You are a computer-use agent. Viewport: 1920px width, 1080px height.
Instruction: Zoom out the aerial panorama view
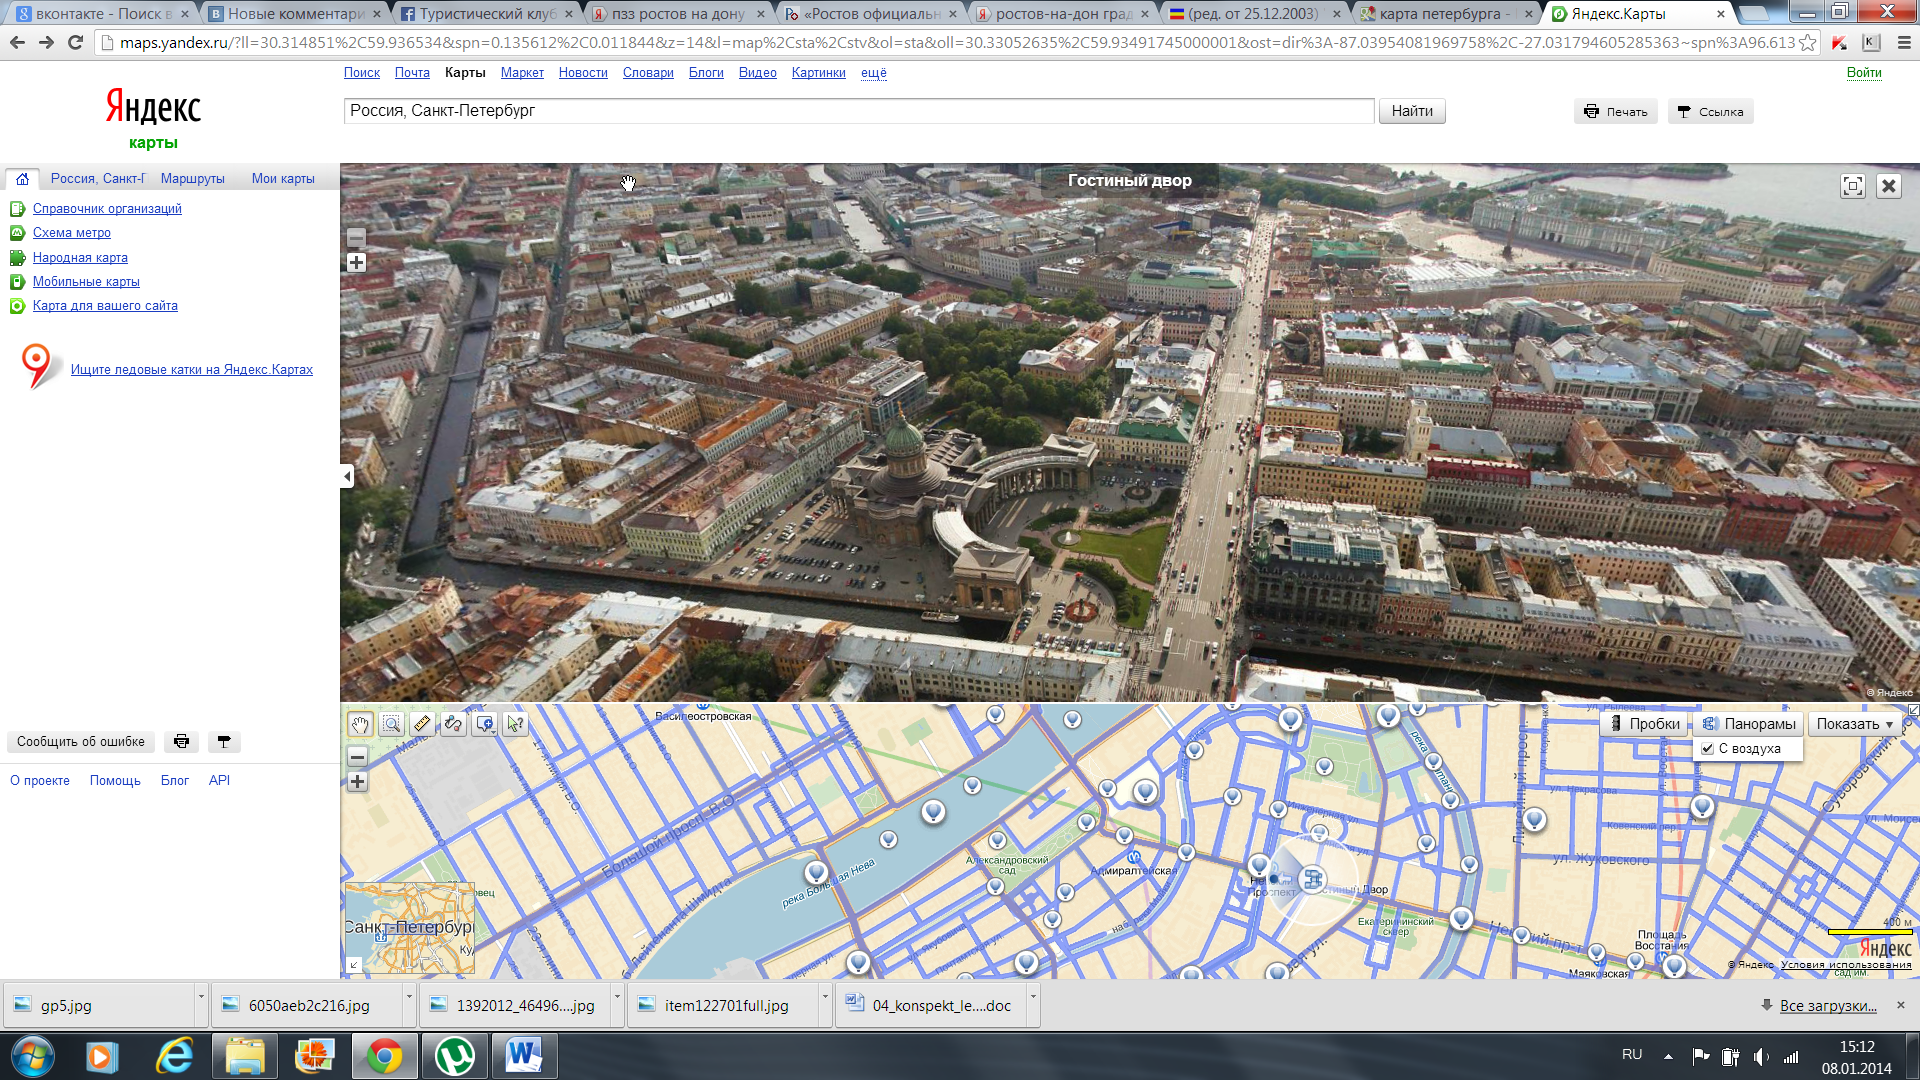[356, 238]
